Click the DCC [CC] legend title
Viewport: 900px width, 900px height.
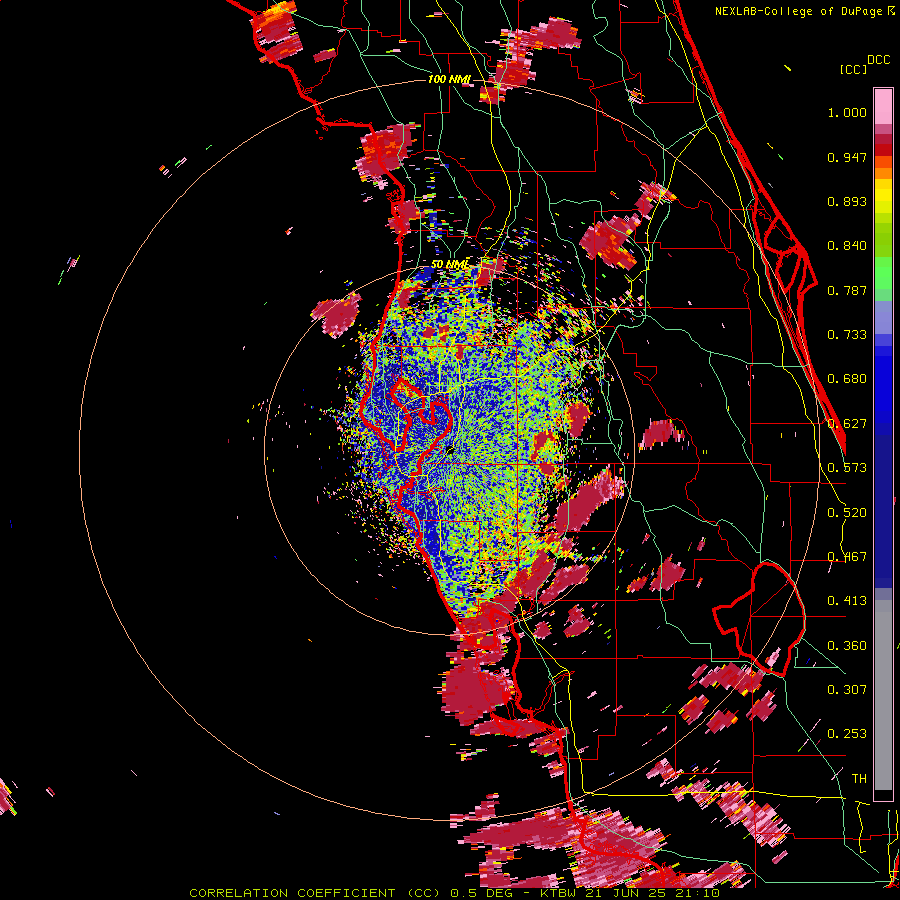tap(864, 65)
